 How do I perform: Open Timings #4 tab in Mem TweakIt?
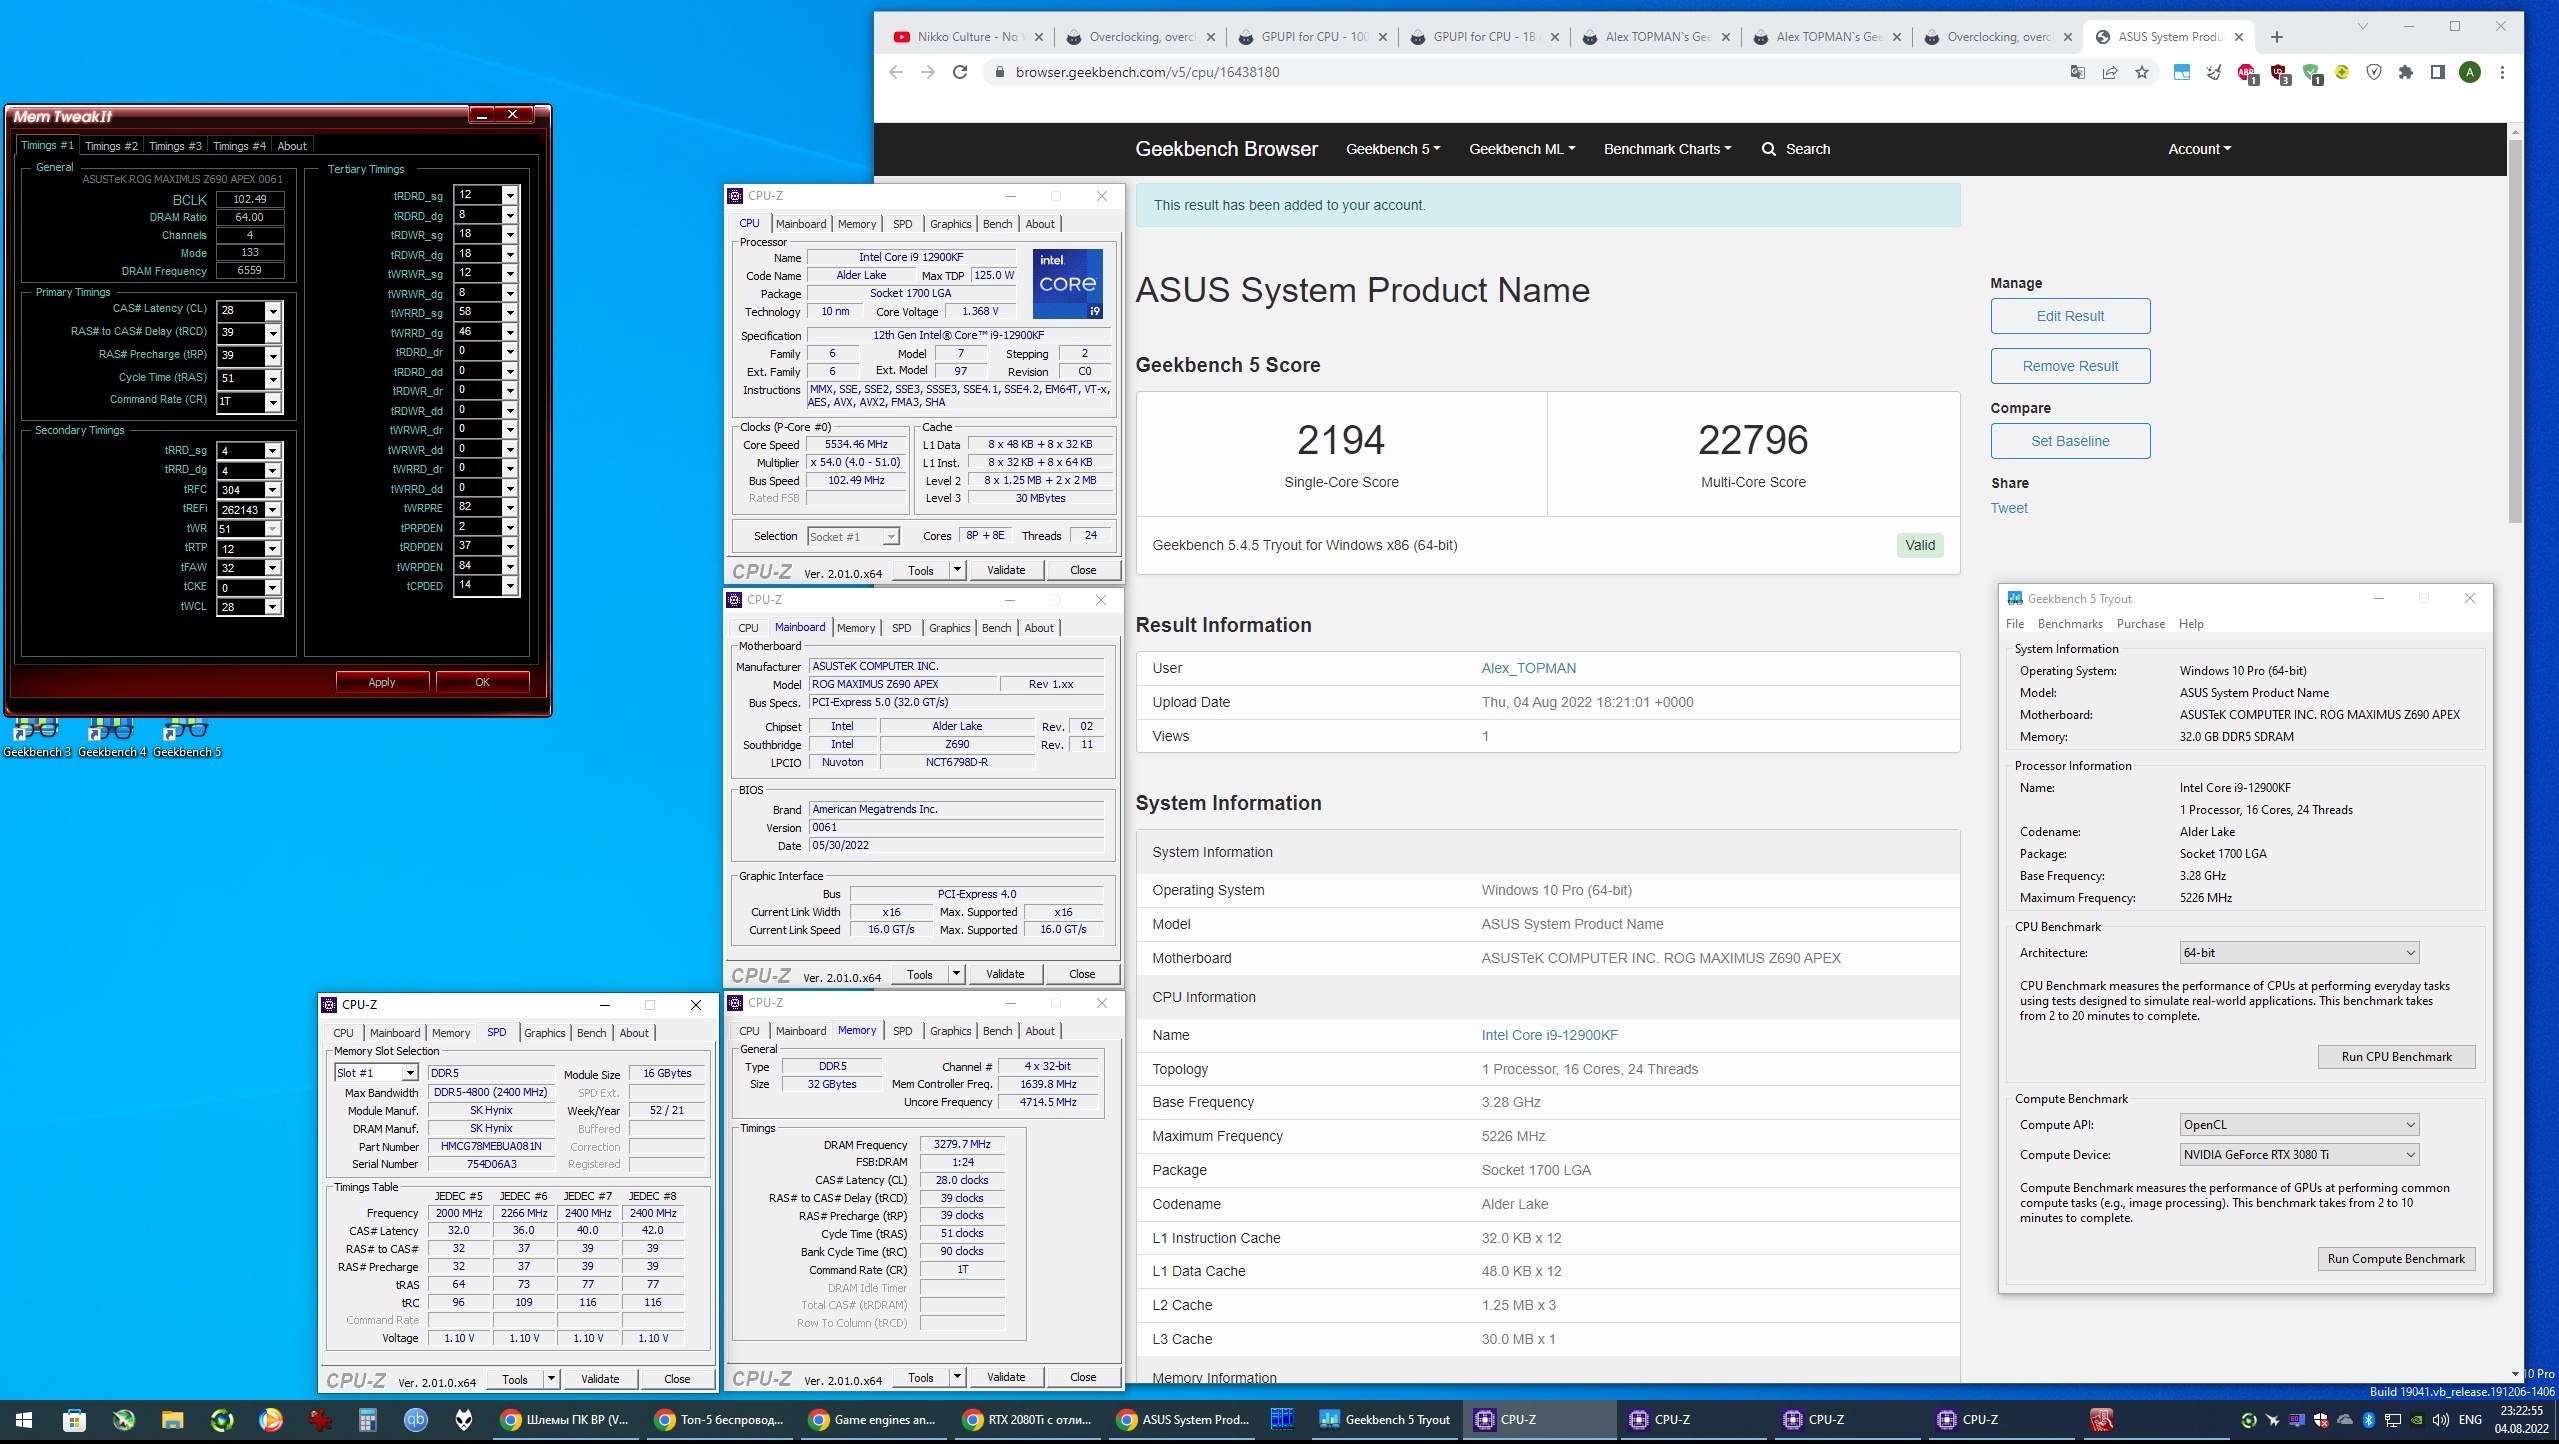coord(239,146)
